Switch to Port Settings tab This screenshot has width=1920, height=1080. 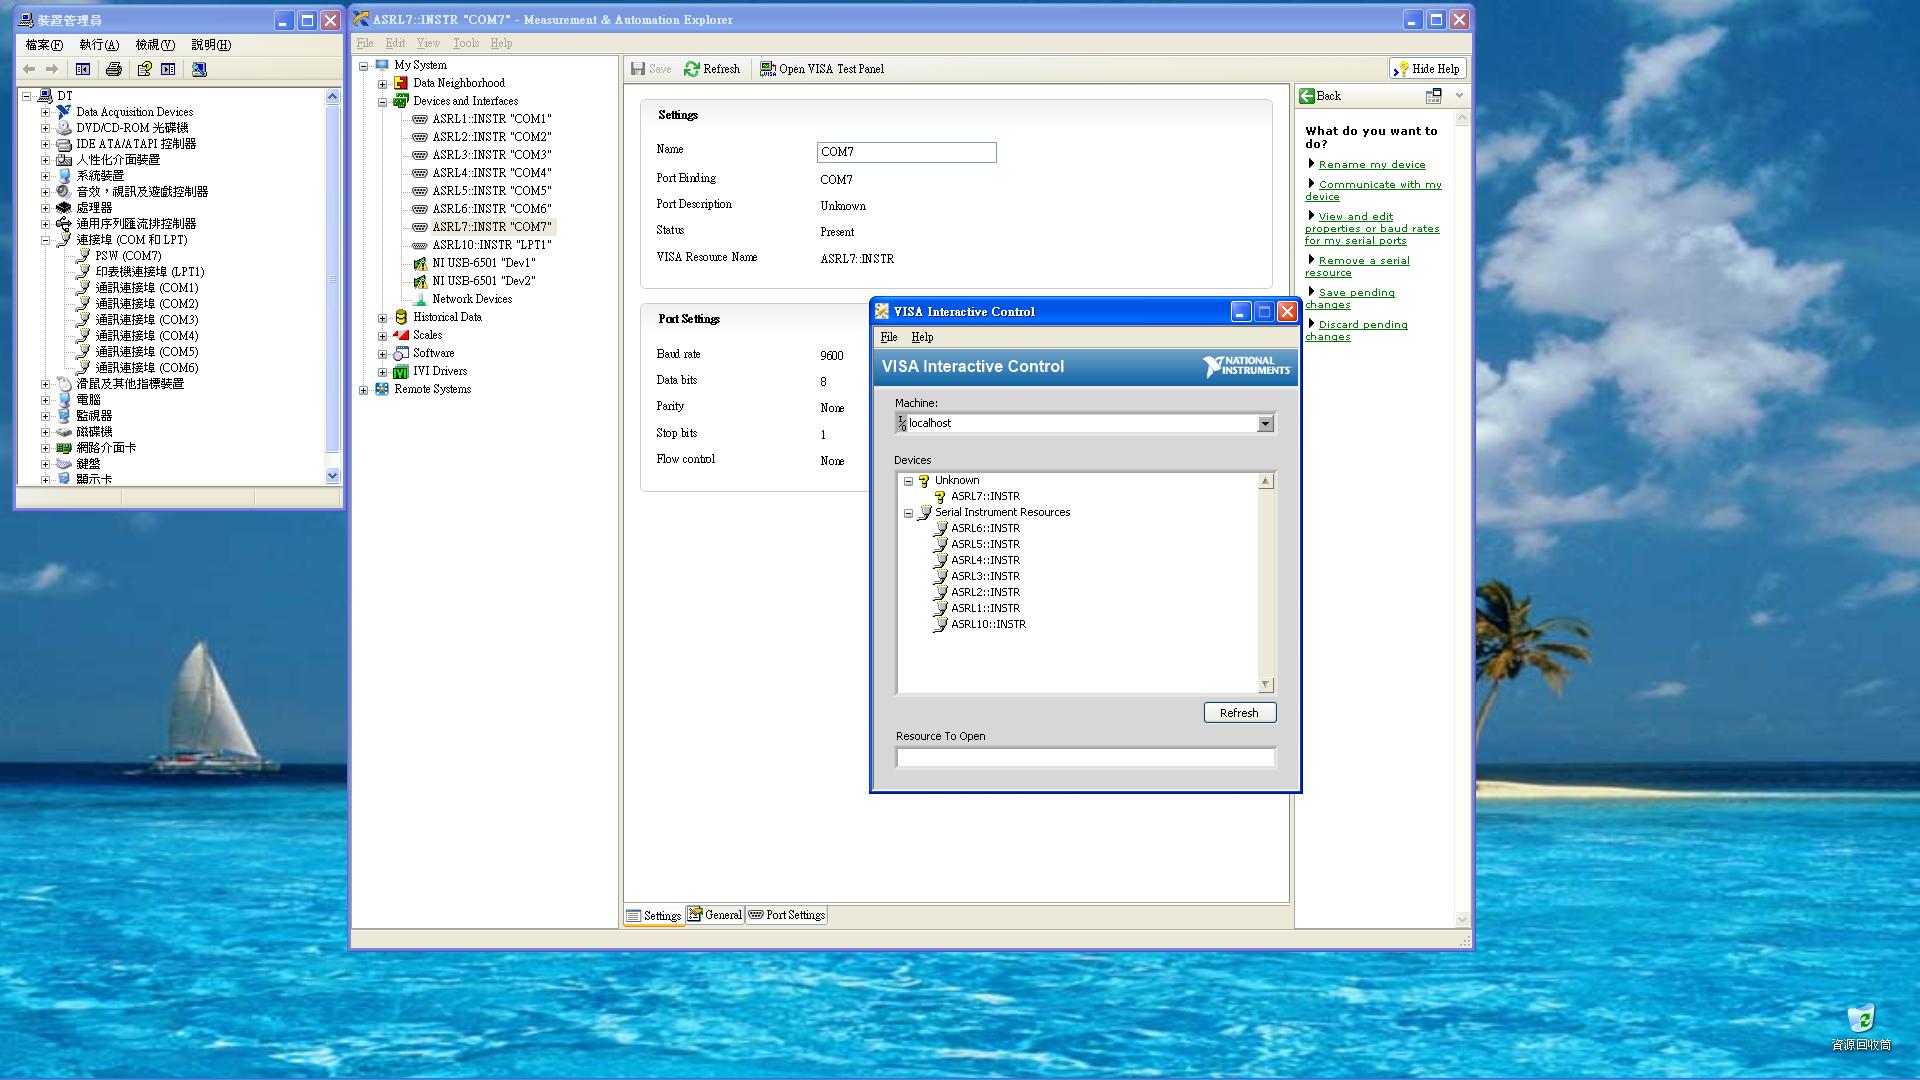tap(787, 915)
